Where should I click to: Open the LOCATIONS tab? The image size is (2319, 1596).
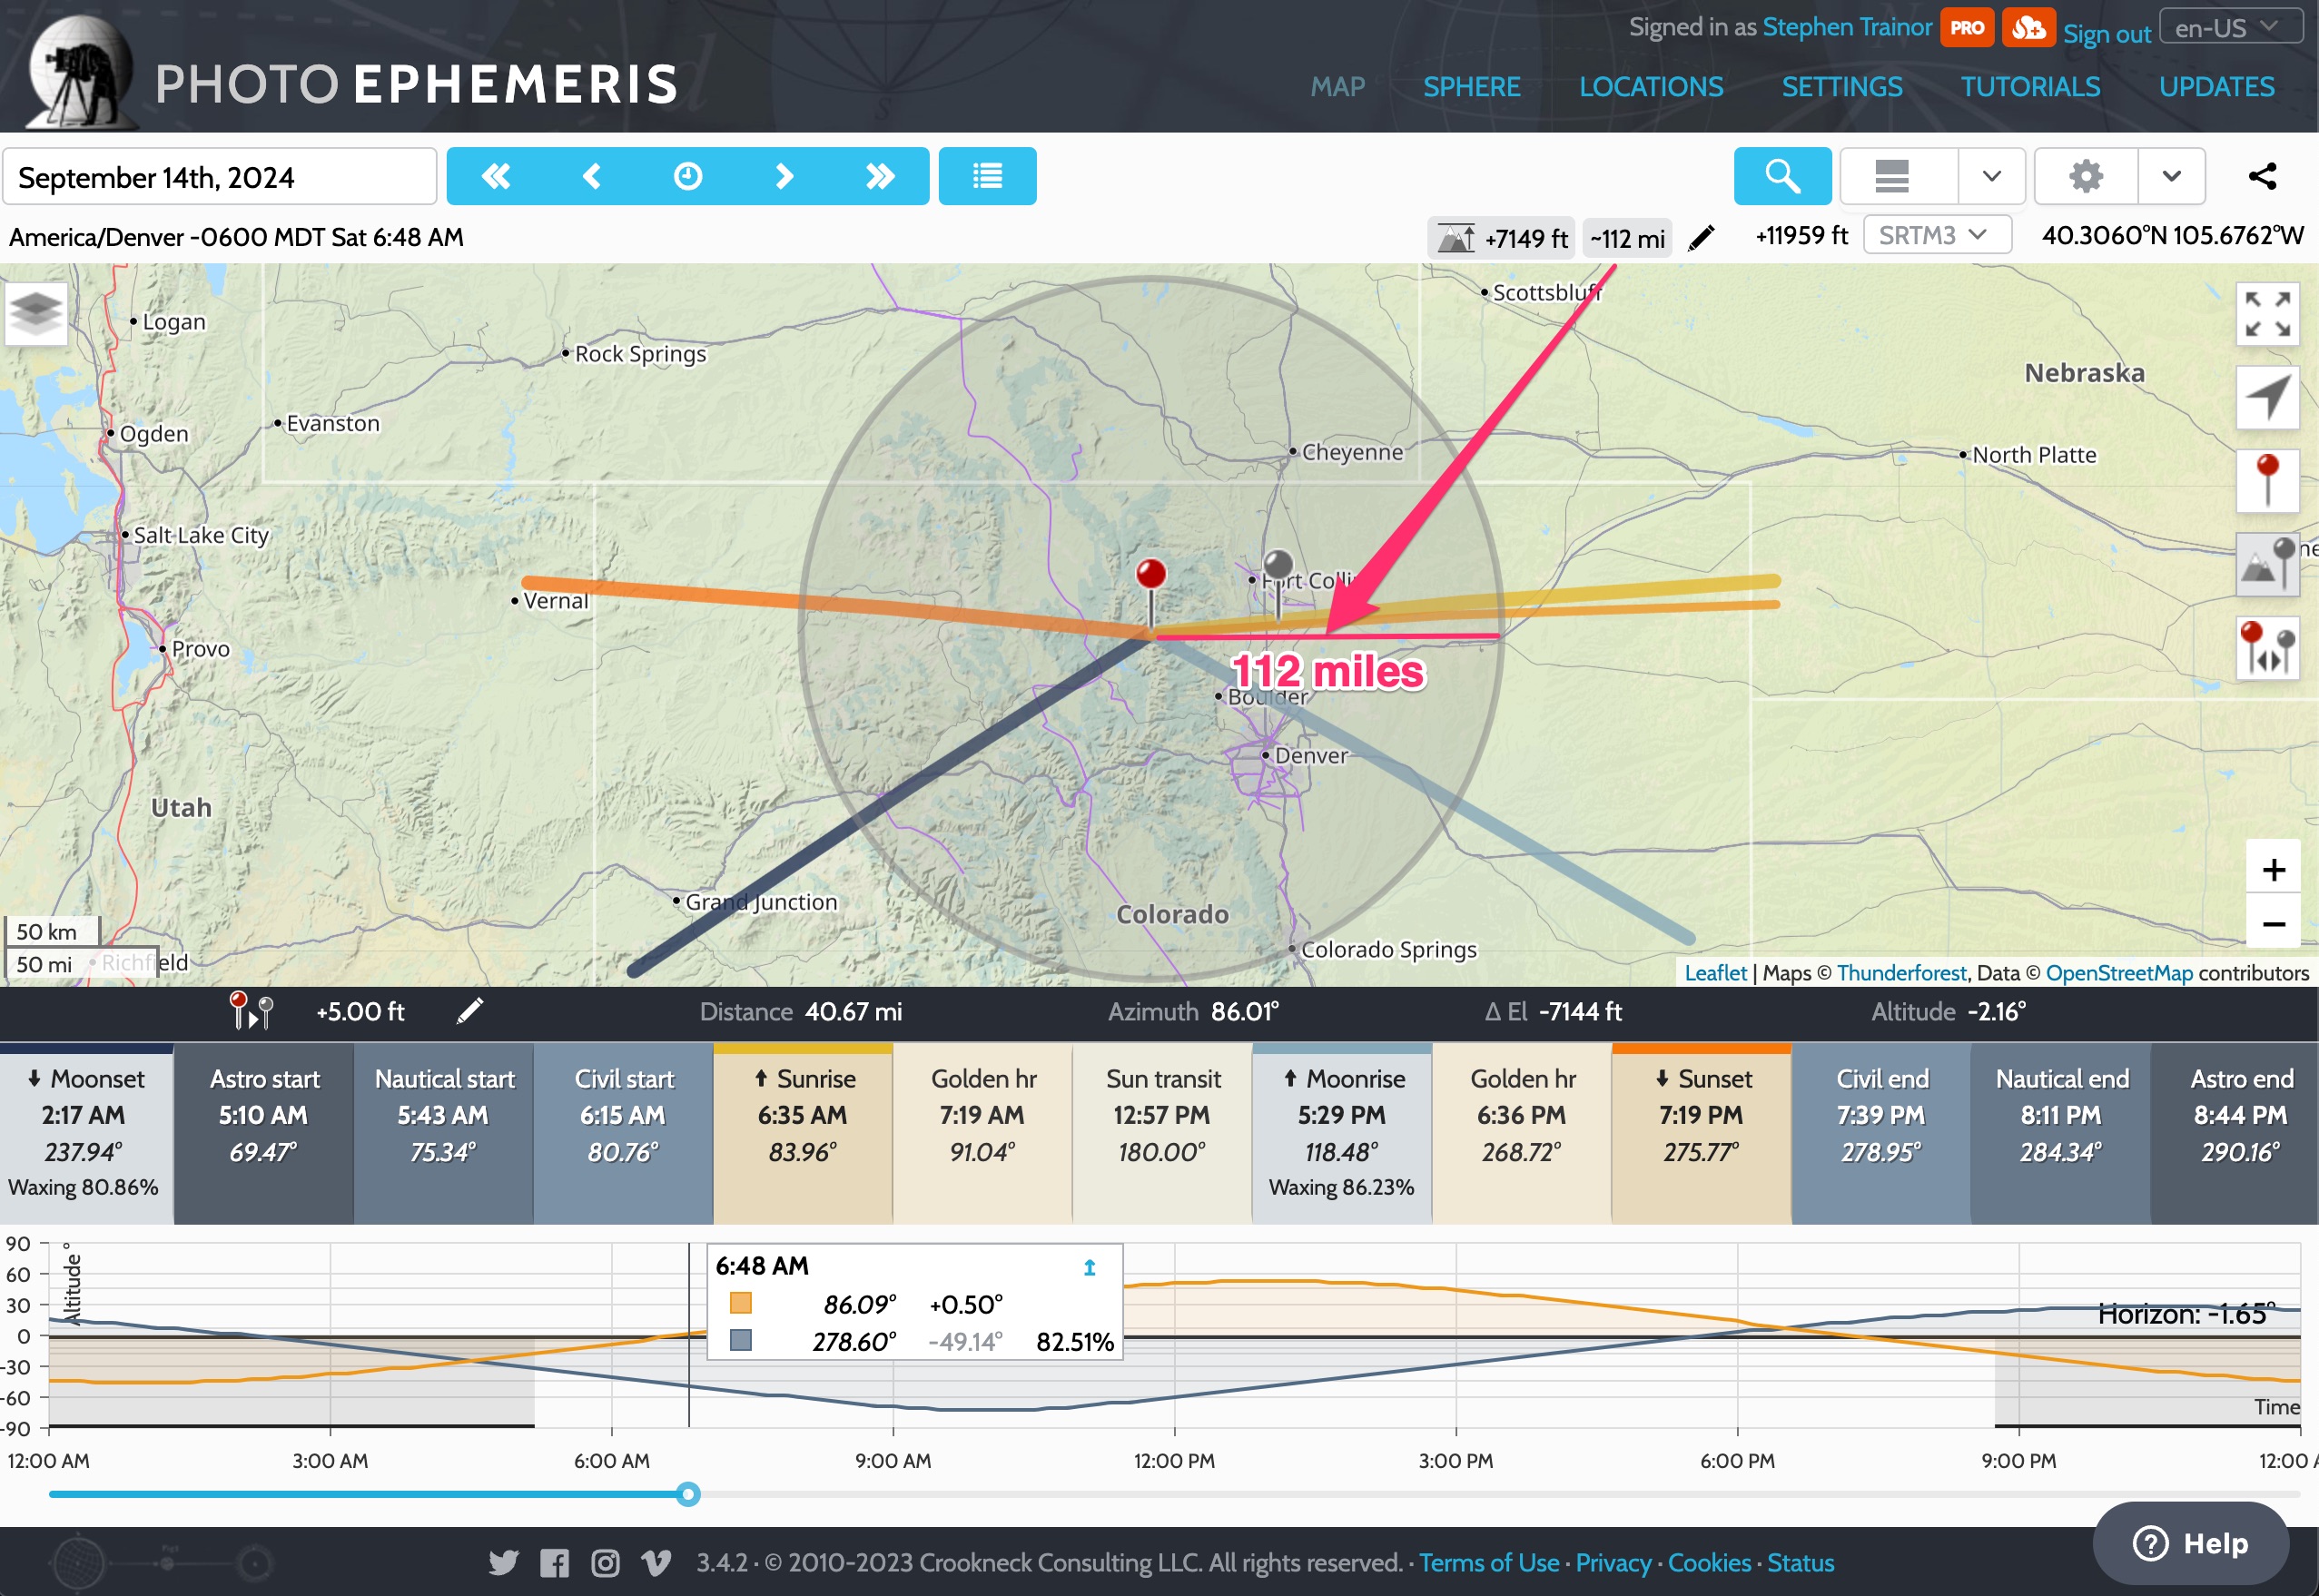coord(1651,87)
